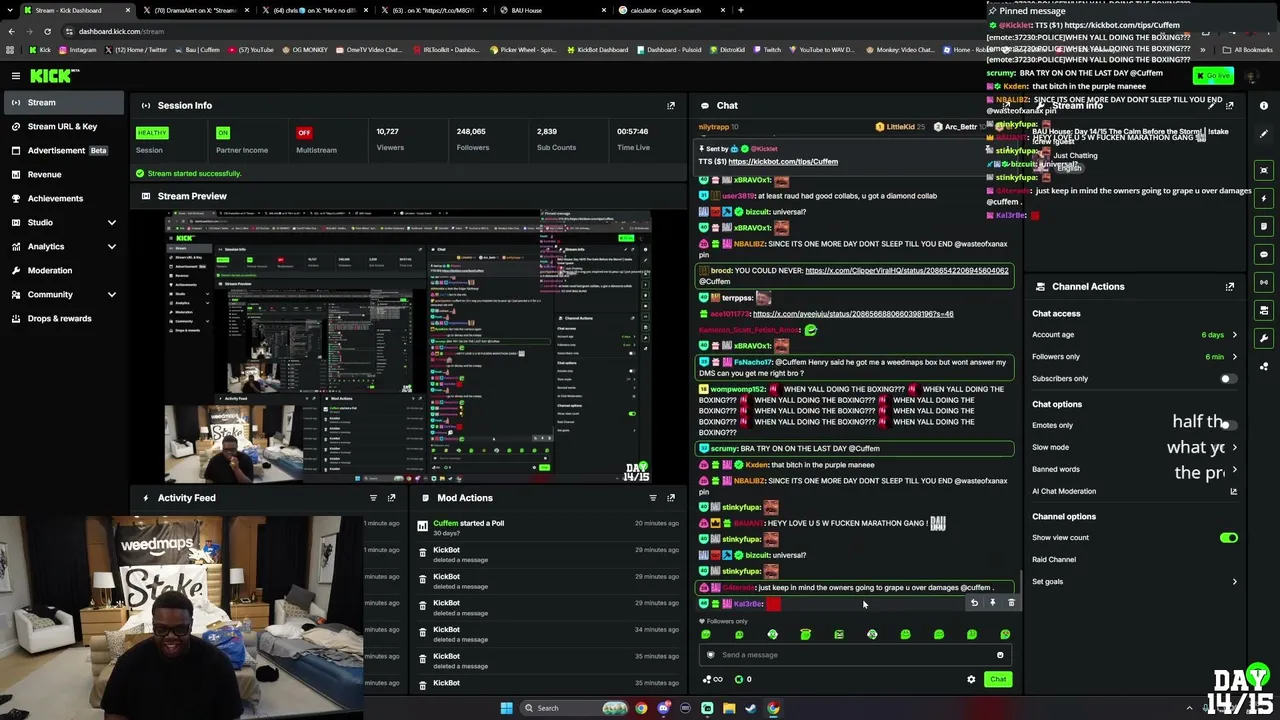
Task: Pop out the Session Info panel
Action: pos(671,105)
